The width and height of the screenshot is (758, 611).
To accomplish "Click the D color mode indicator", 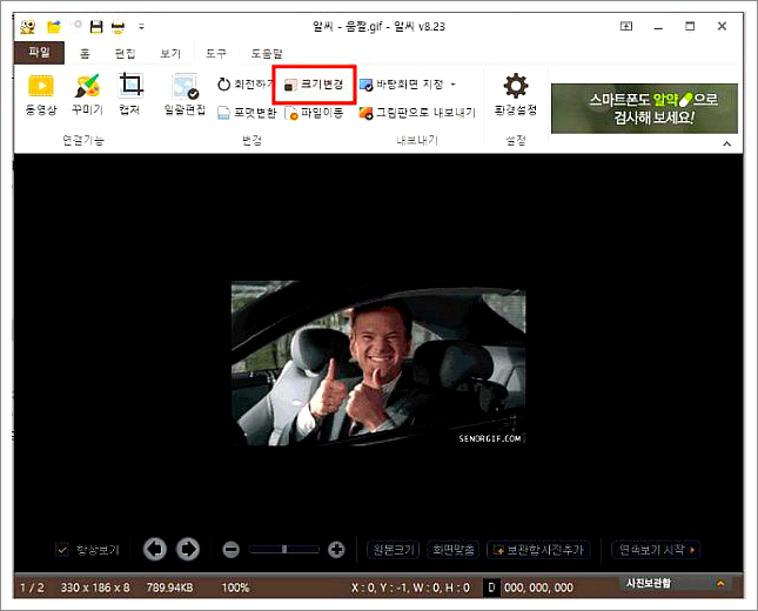I will pyautogui.click(x=492, y=588).
